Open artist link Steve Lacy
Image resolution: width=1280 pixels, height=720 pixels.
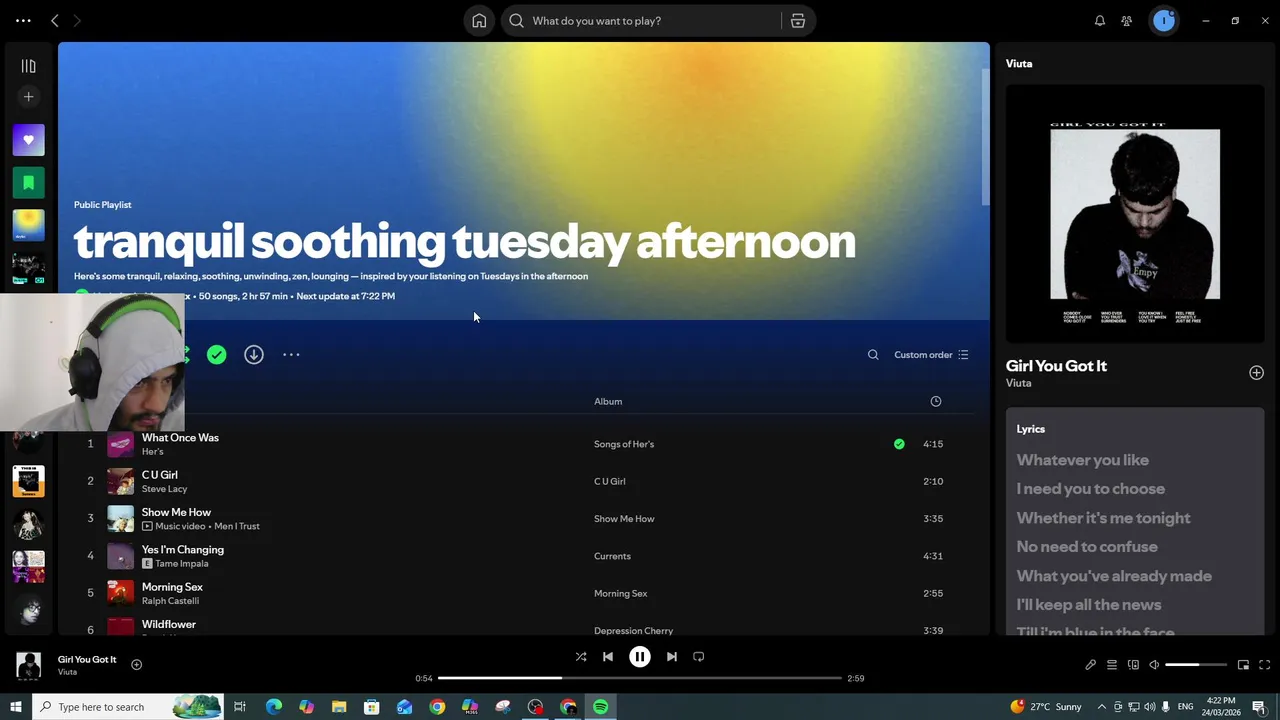[164, 489]
